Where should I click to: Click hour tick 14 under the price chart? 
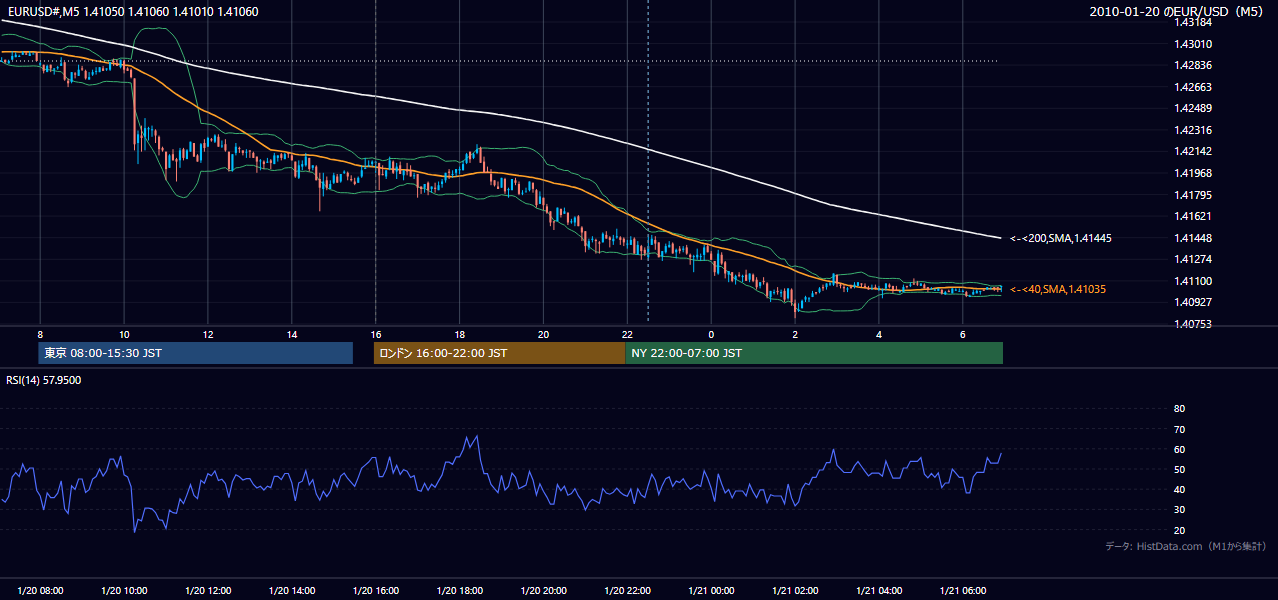click(292, 334)
